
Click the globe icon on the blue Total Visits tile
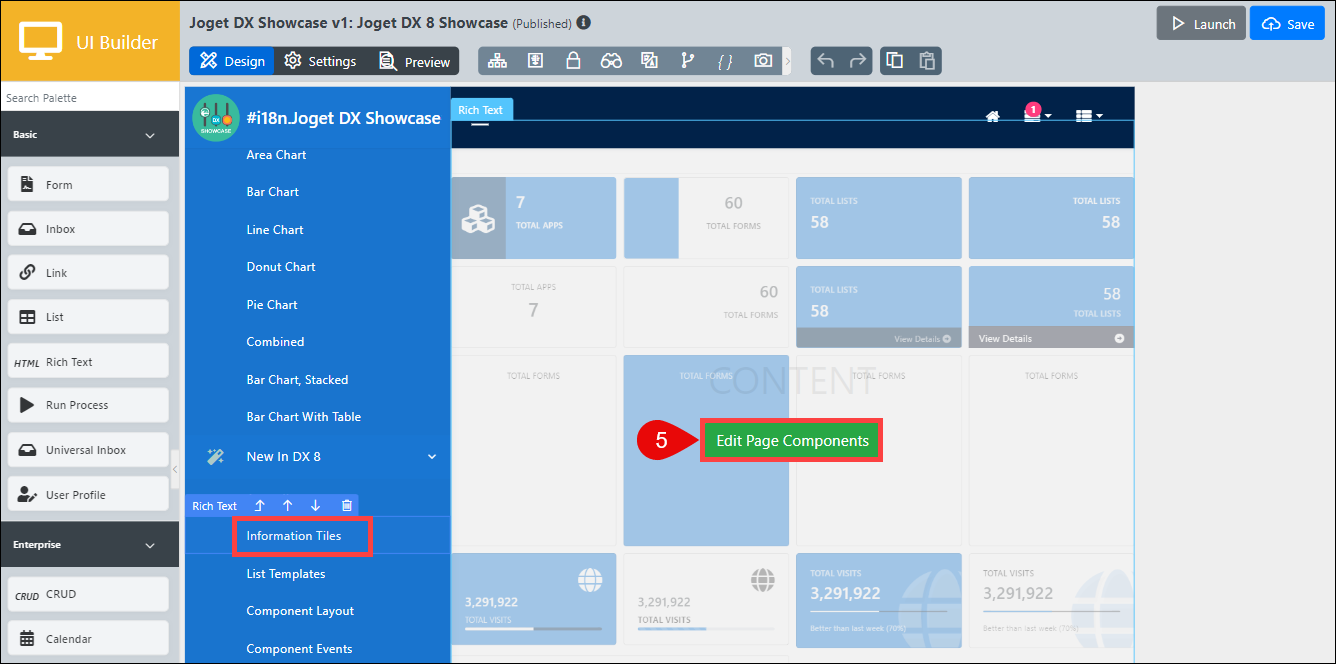[590, 579]
